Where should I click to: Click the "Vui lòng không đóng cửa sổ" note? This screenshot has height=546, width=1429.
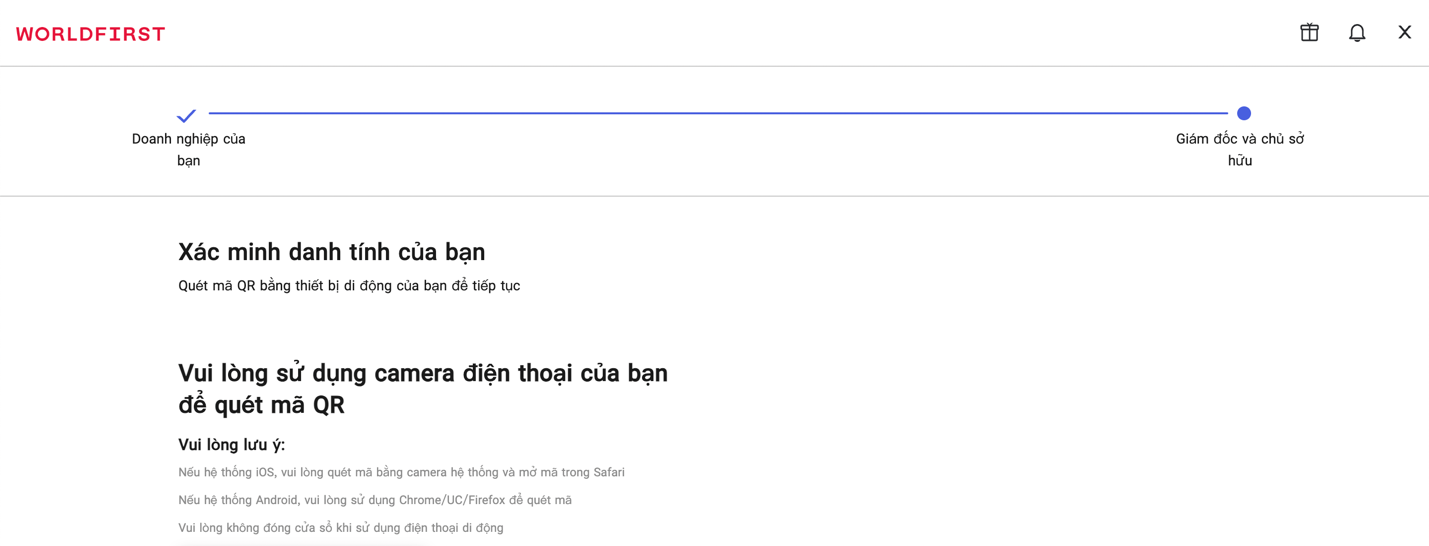click(x=340, y=528)
